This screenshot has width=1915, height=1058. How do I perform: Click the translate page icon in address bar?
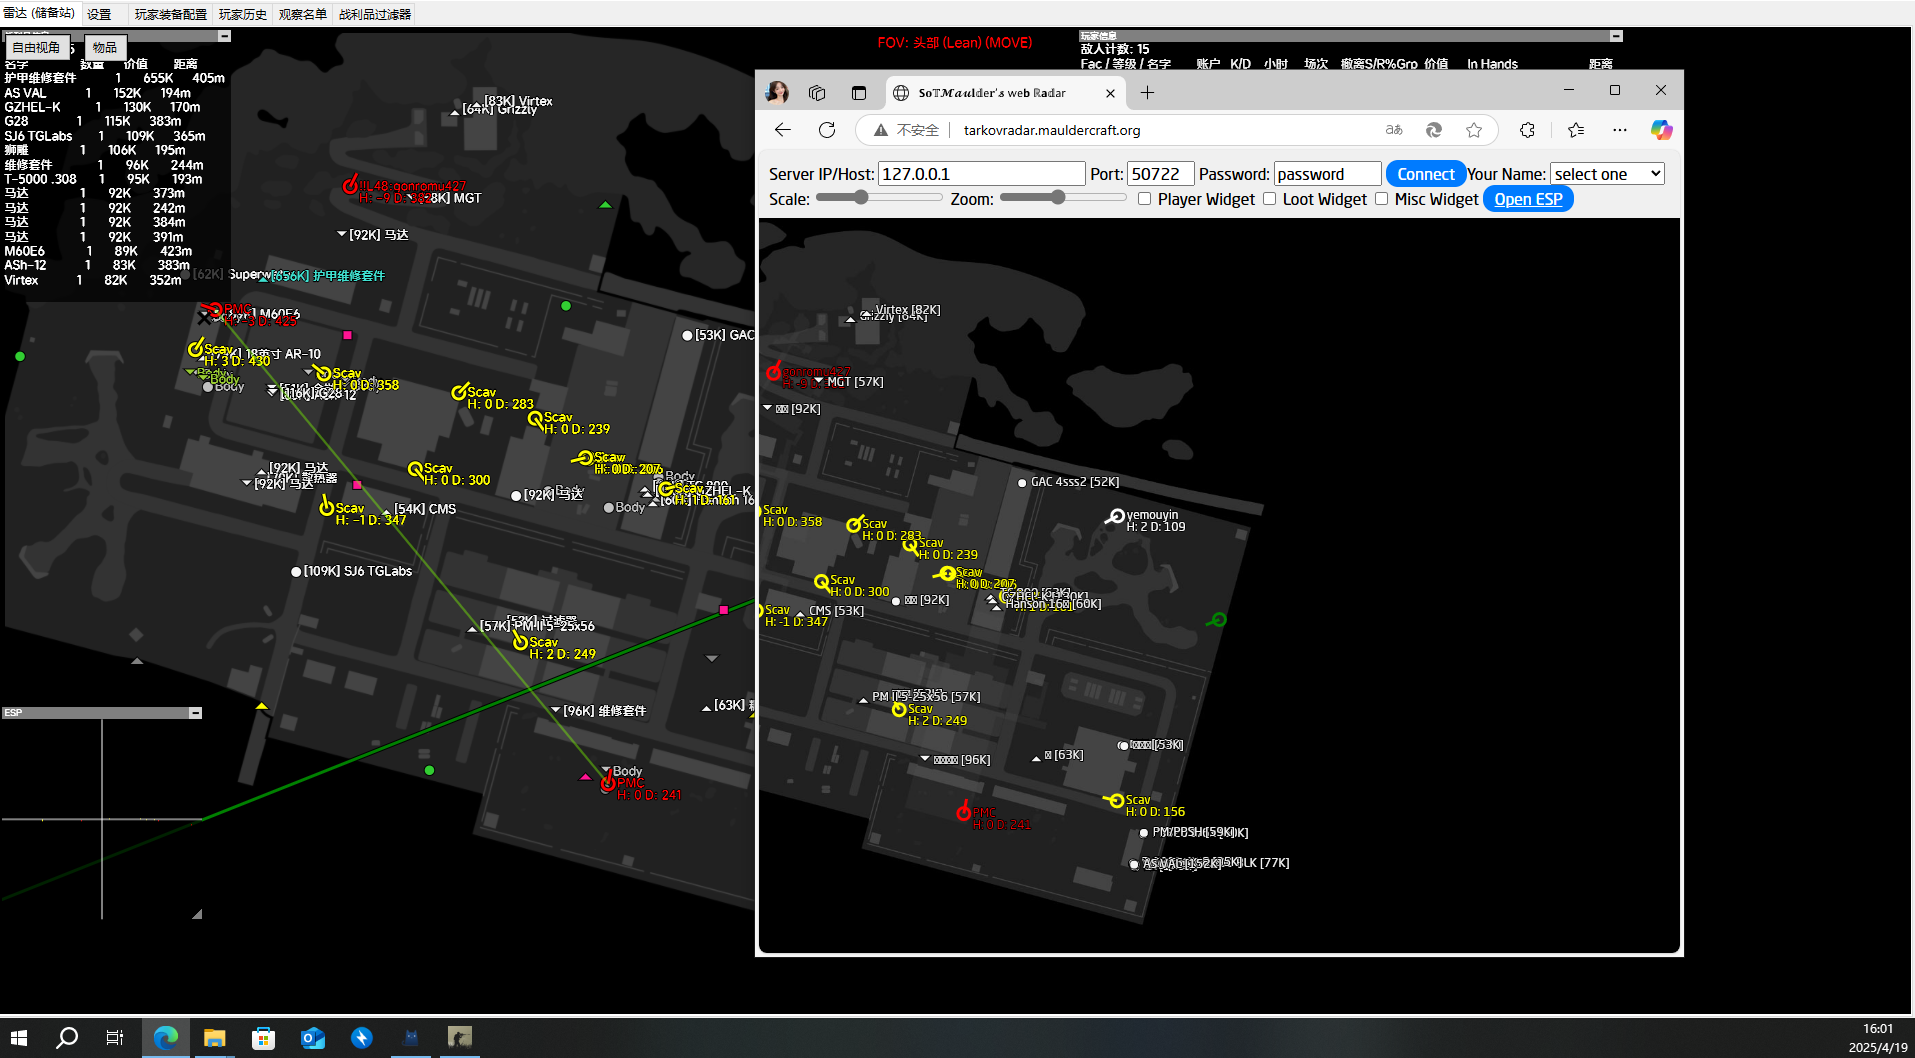[1394, 130]
